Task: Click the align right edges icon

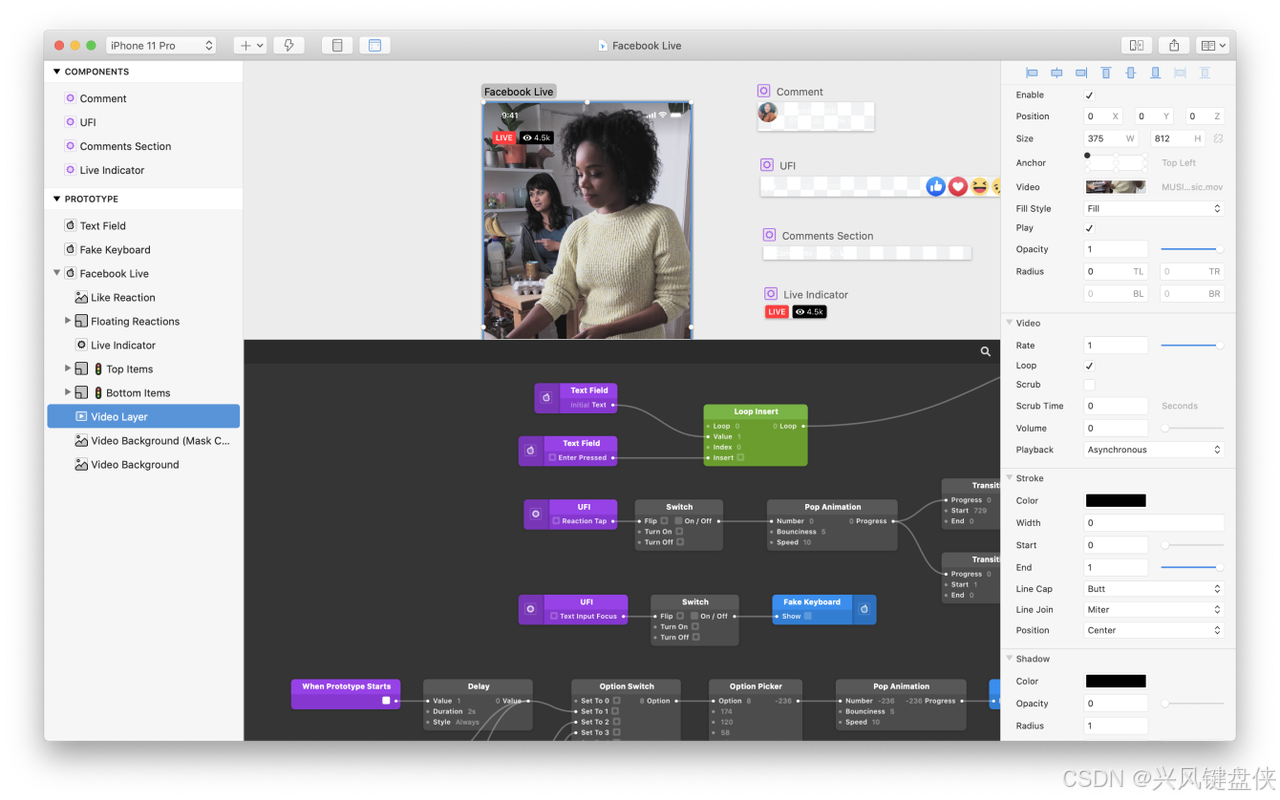Action: tap(1081, 73)
